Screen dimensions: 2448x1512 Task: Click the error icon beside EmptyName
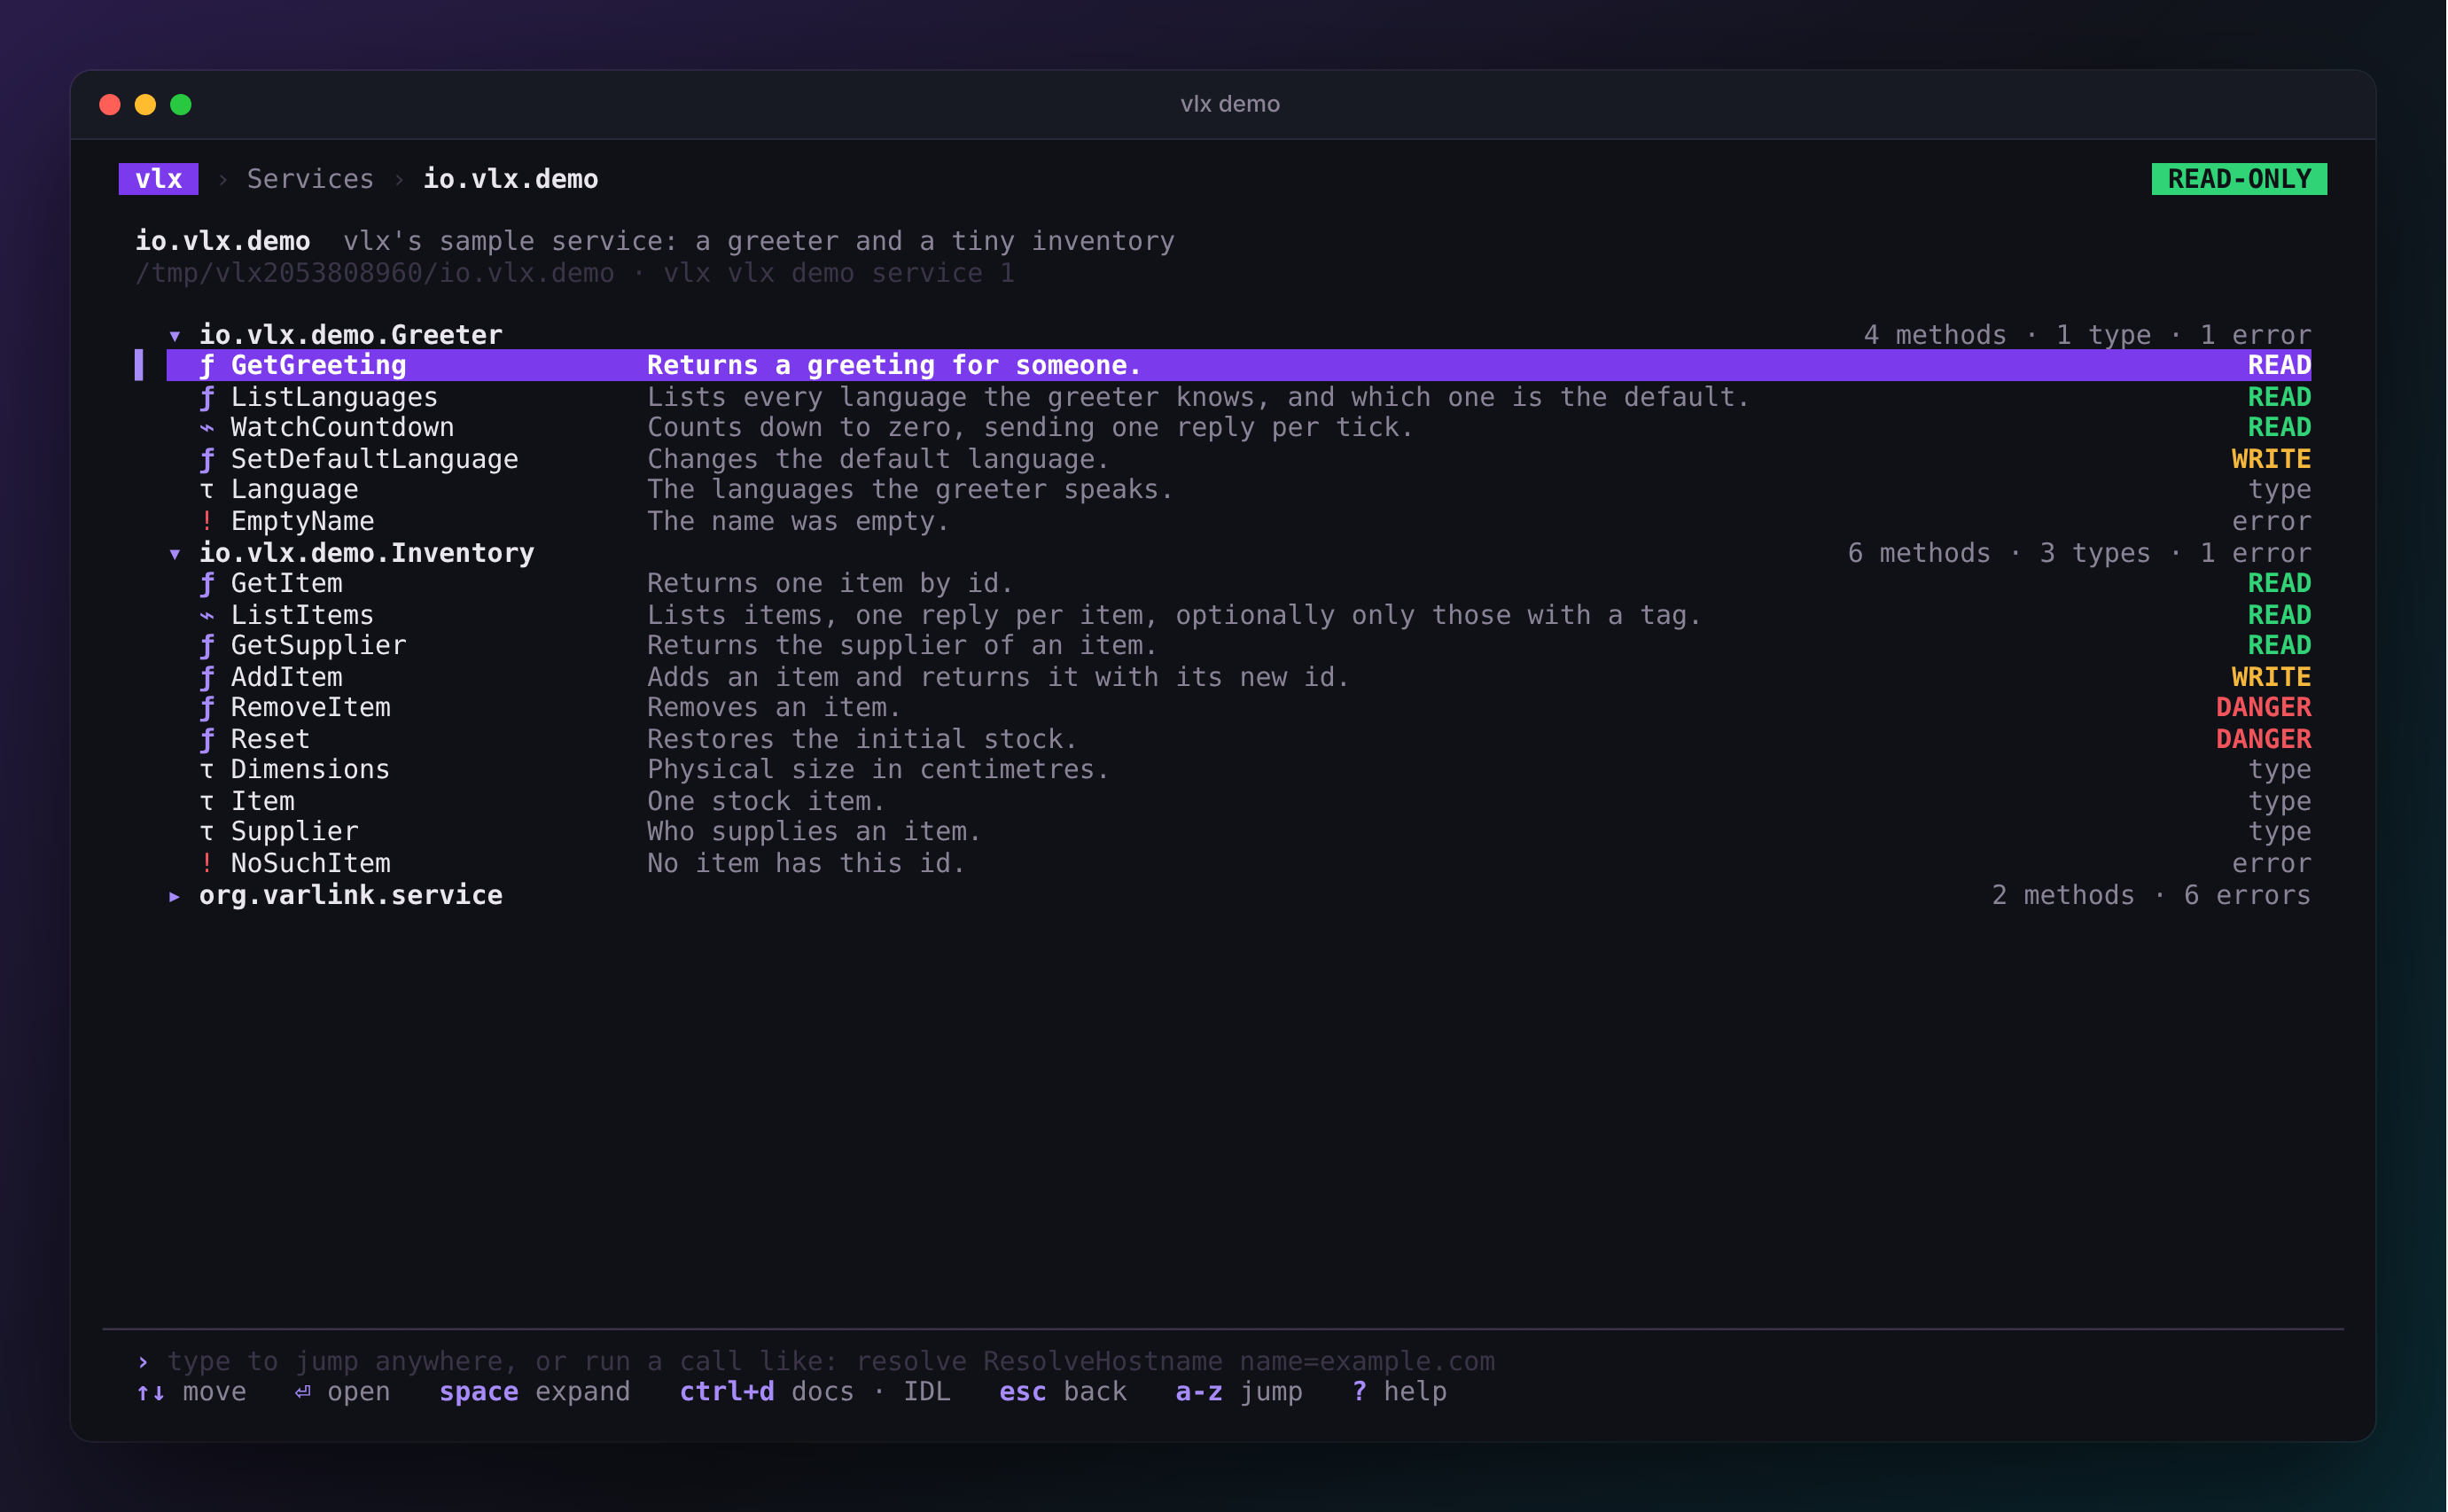[207, 521]
